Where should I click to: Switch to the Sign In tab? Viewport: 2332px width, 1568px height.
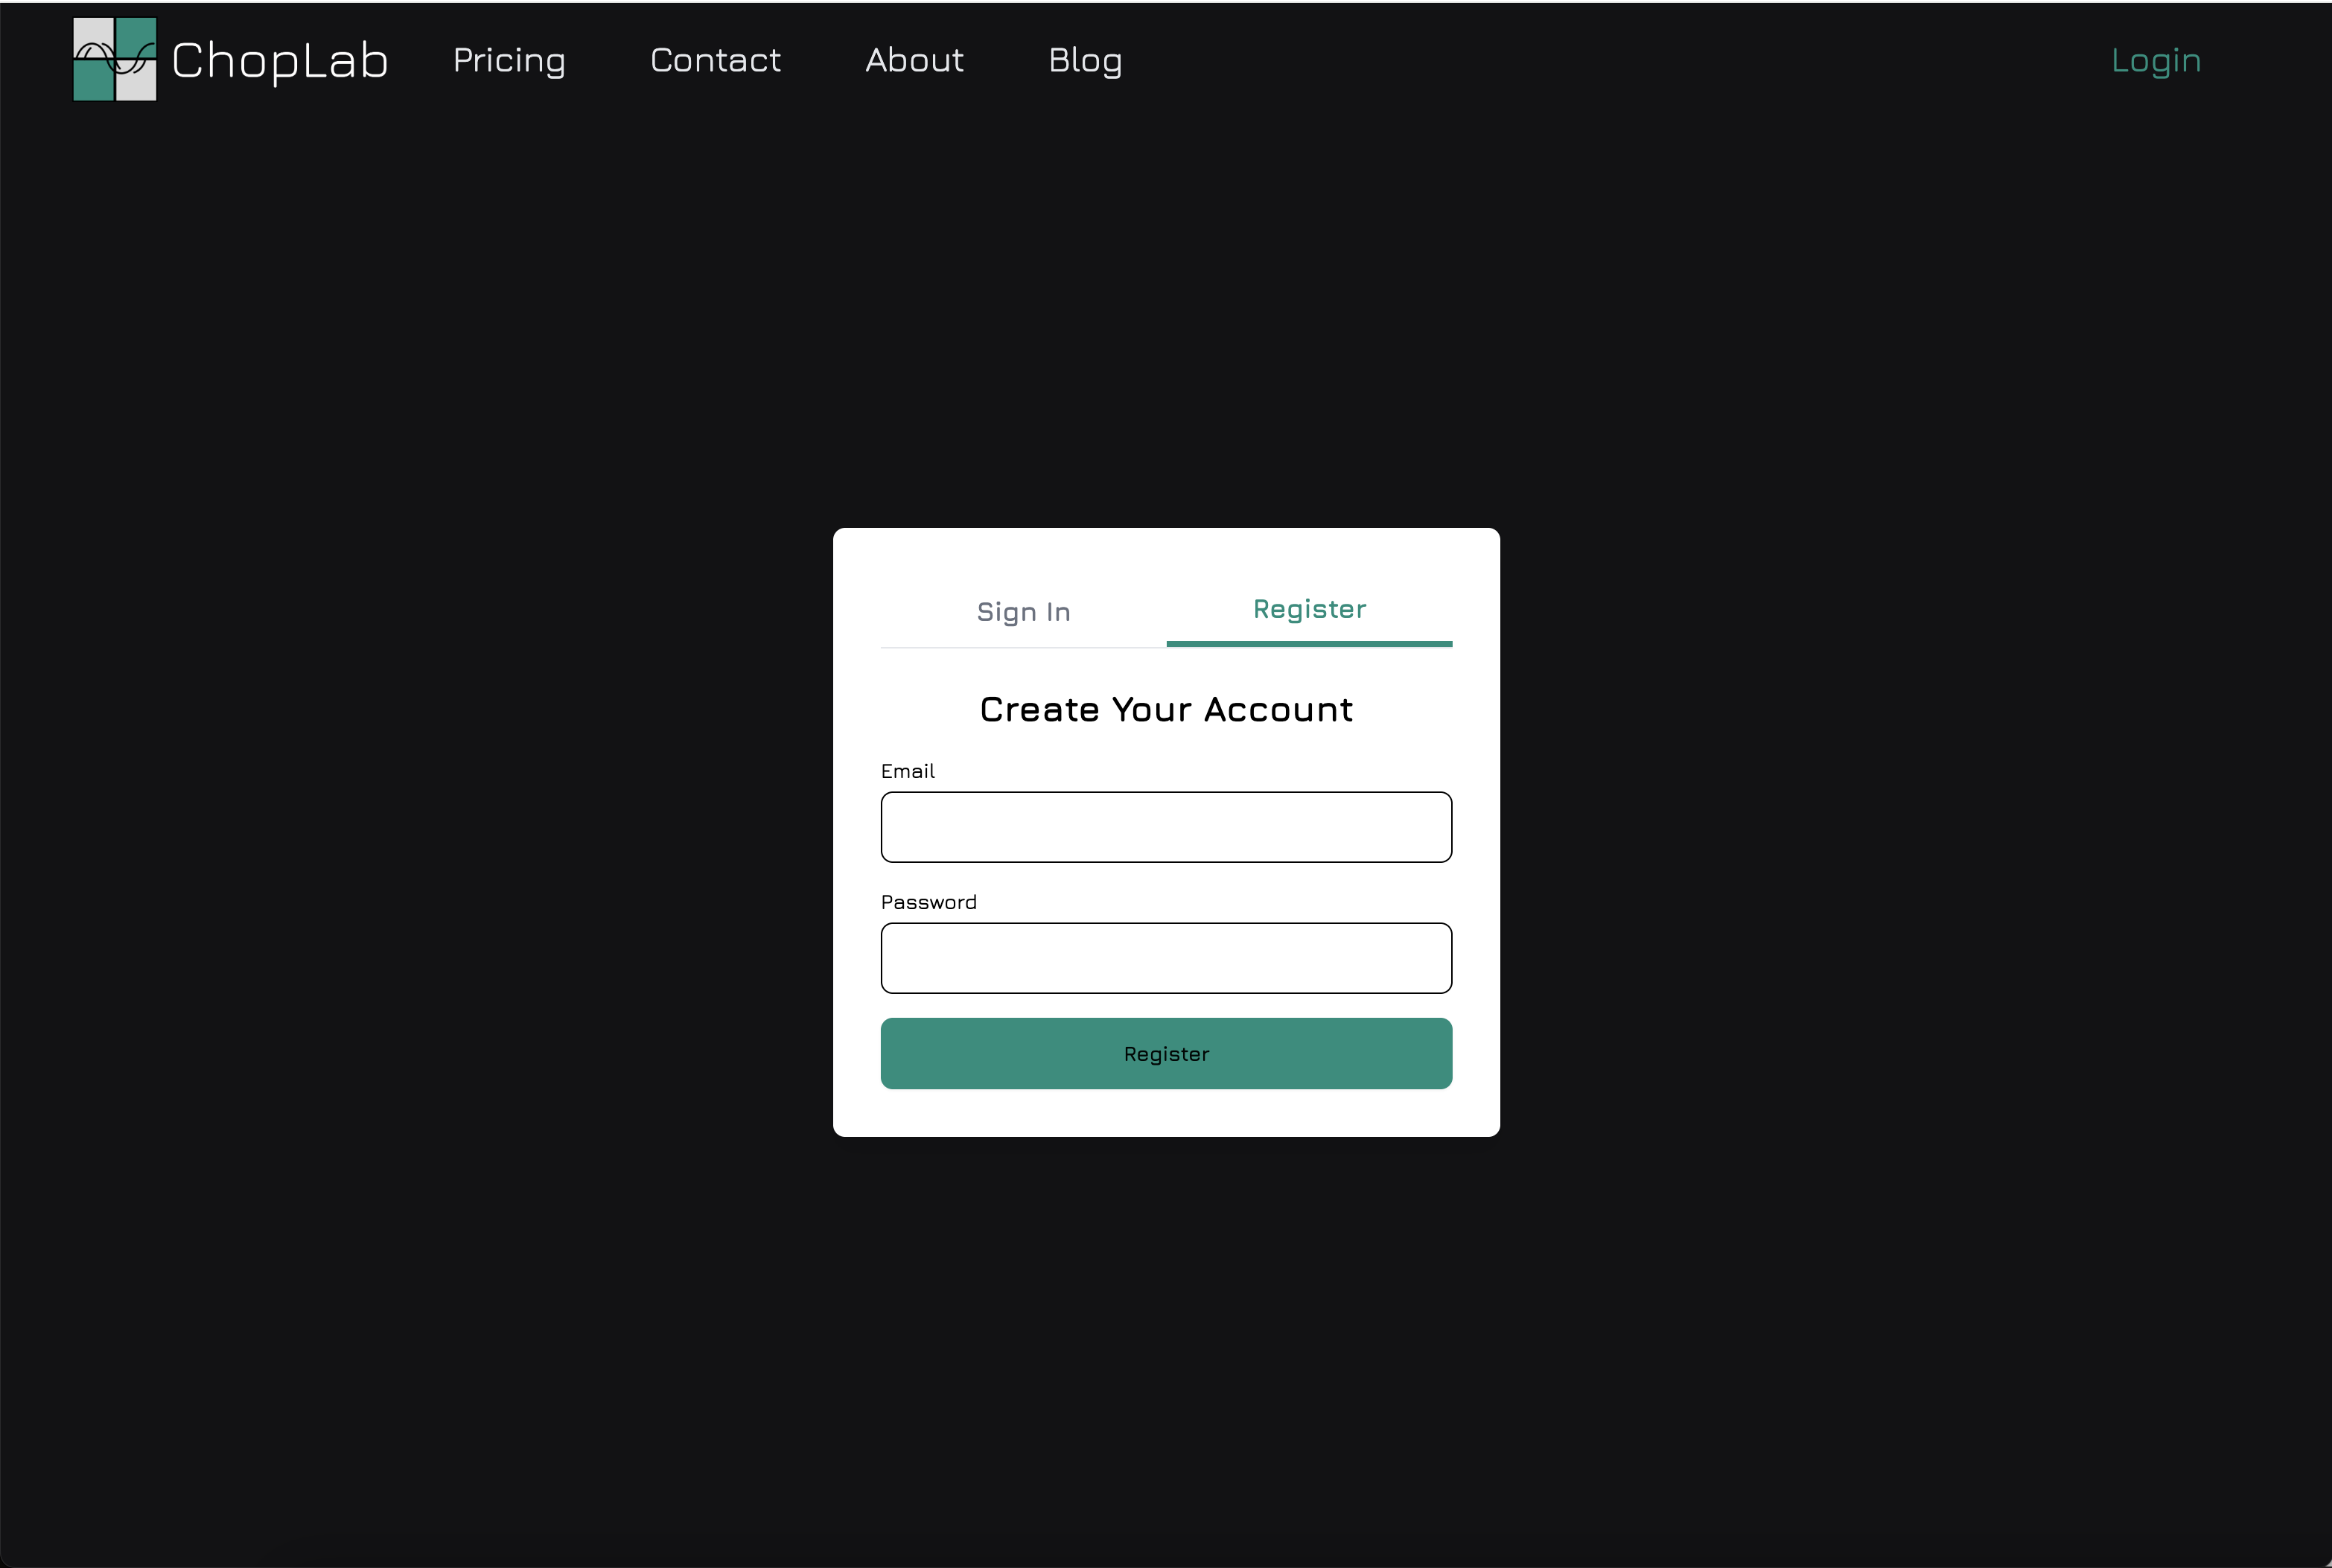(x=1023, y=612)
